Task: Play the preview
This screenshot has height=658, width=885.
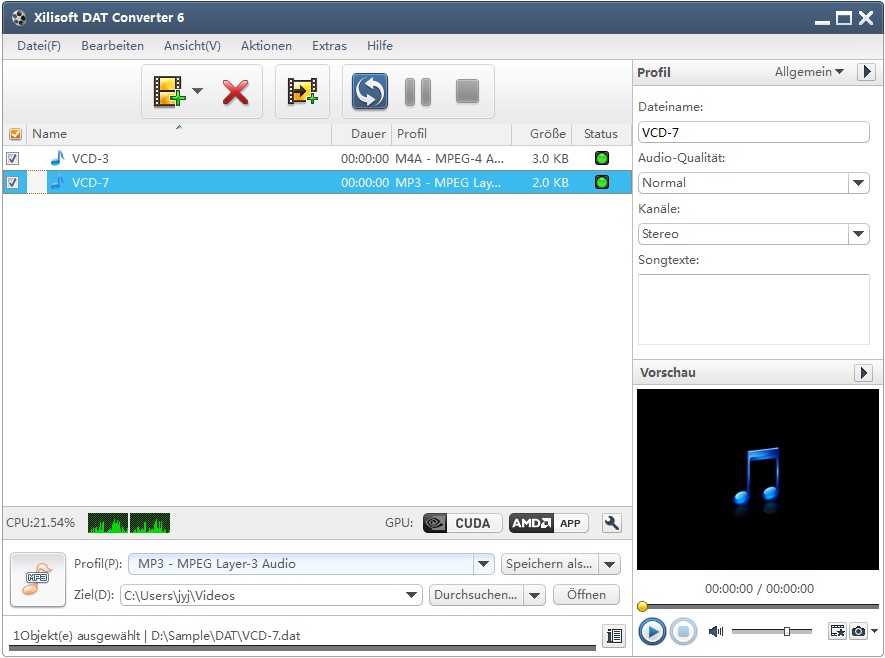Action: click(x=652, y=631)
